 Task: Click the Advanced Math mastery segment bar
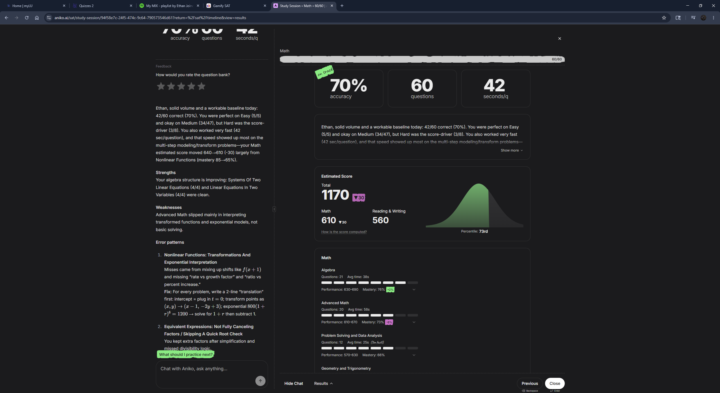click(370, 315)
